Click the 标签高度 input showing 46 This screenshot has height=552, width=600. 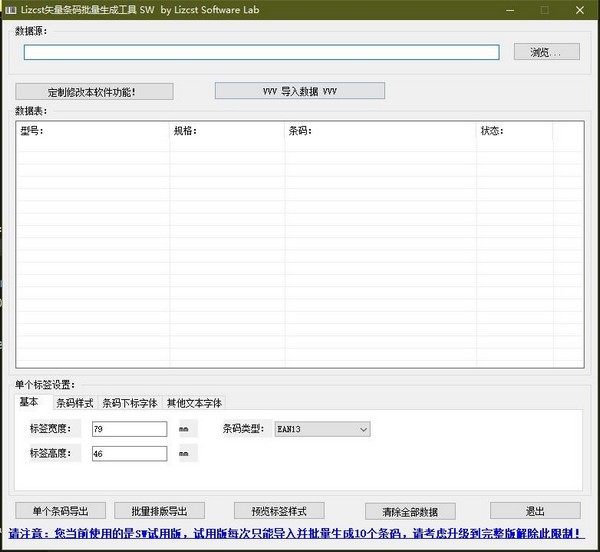(129, 453)
